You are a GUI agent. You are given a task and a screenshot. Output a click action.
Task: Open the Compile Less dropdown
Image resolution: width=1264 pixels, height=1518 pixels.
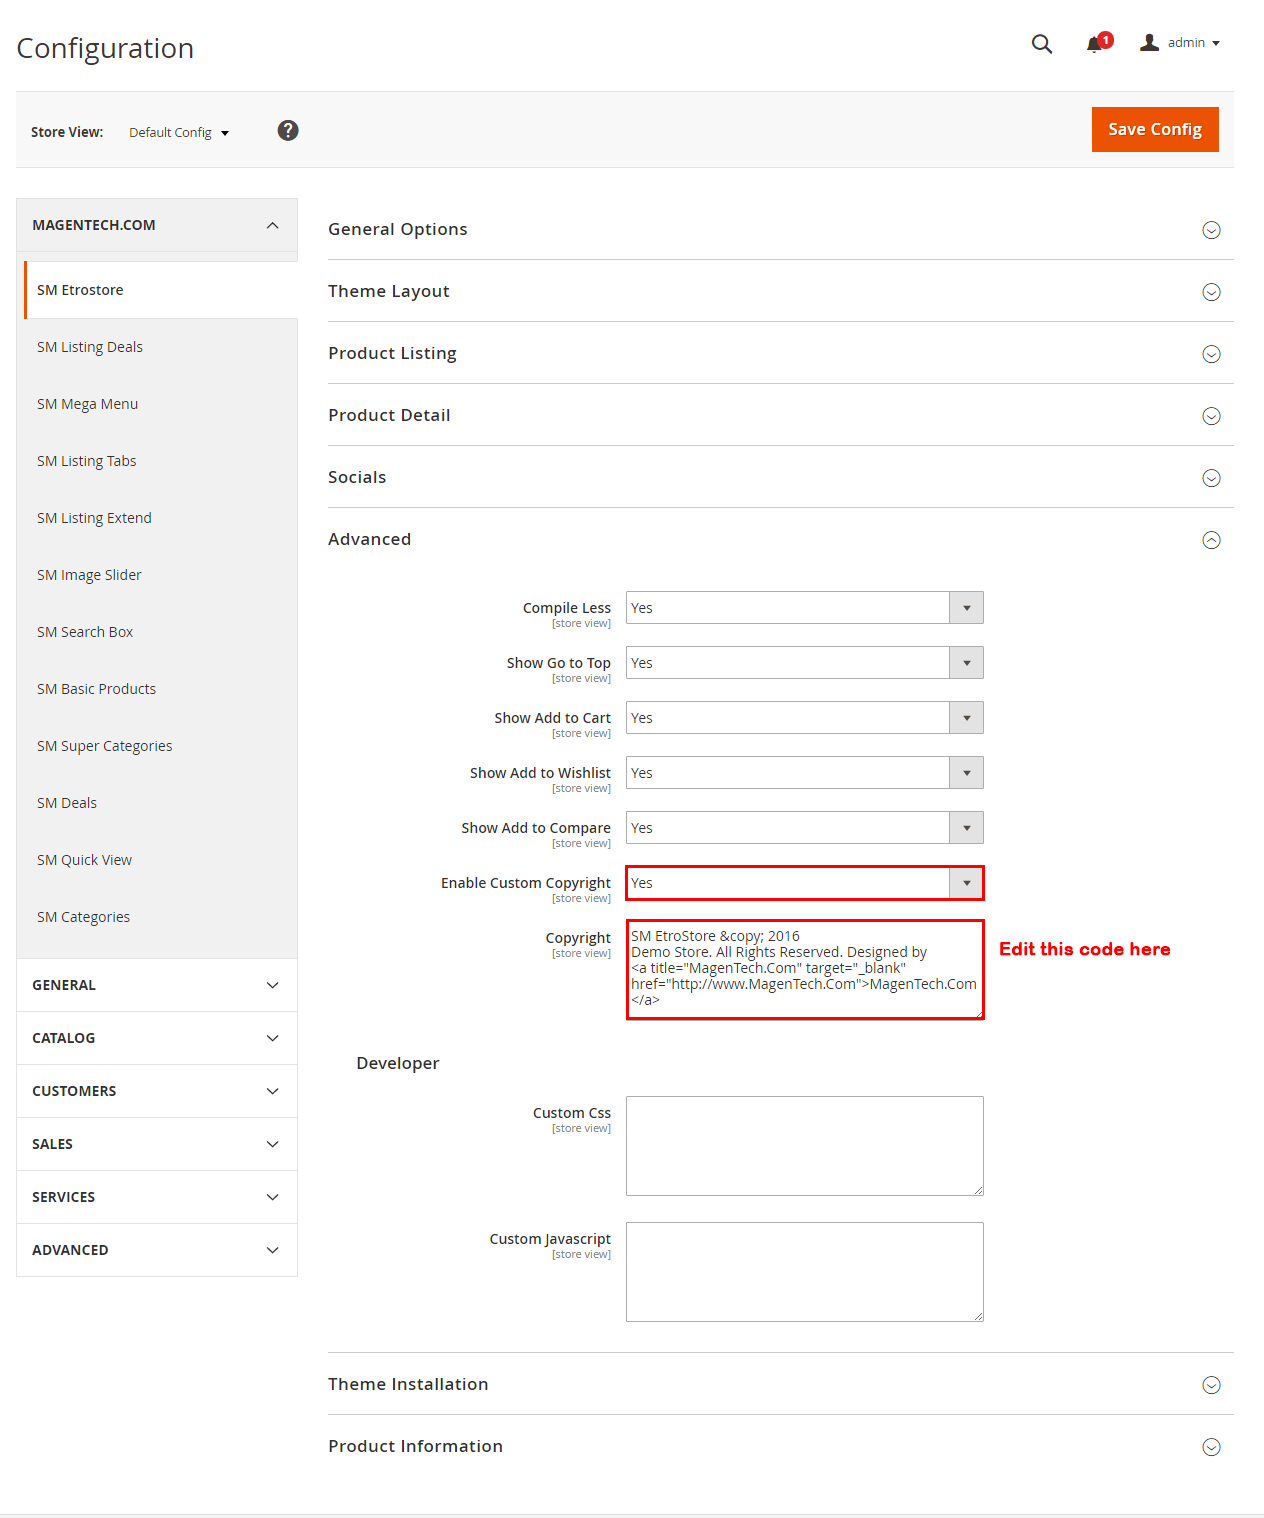[804, 608]
